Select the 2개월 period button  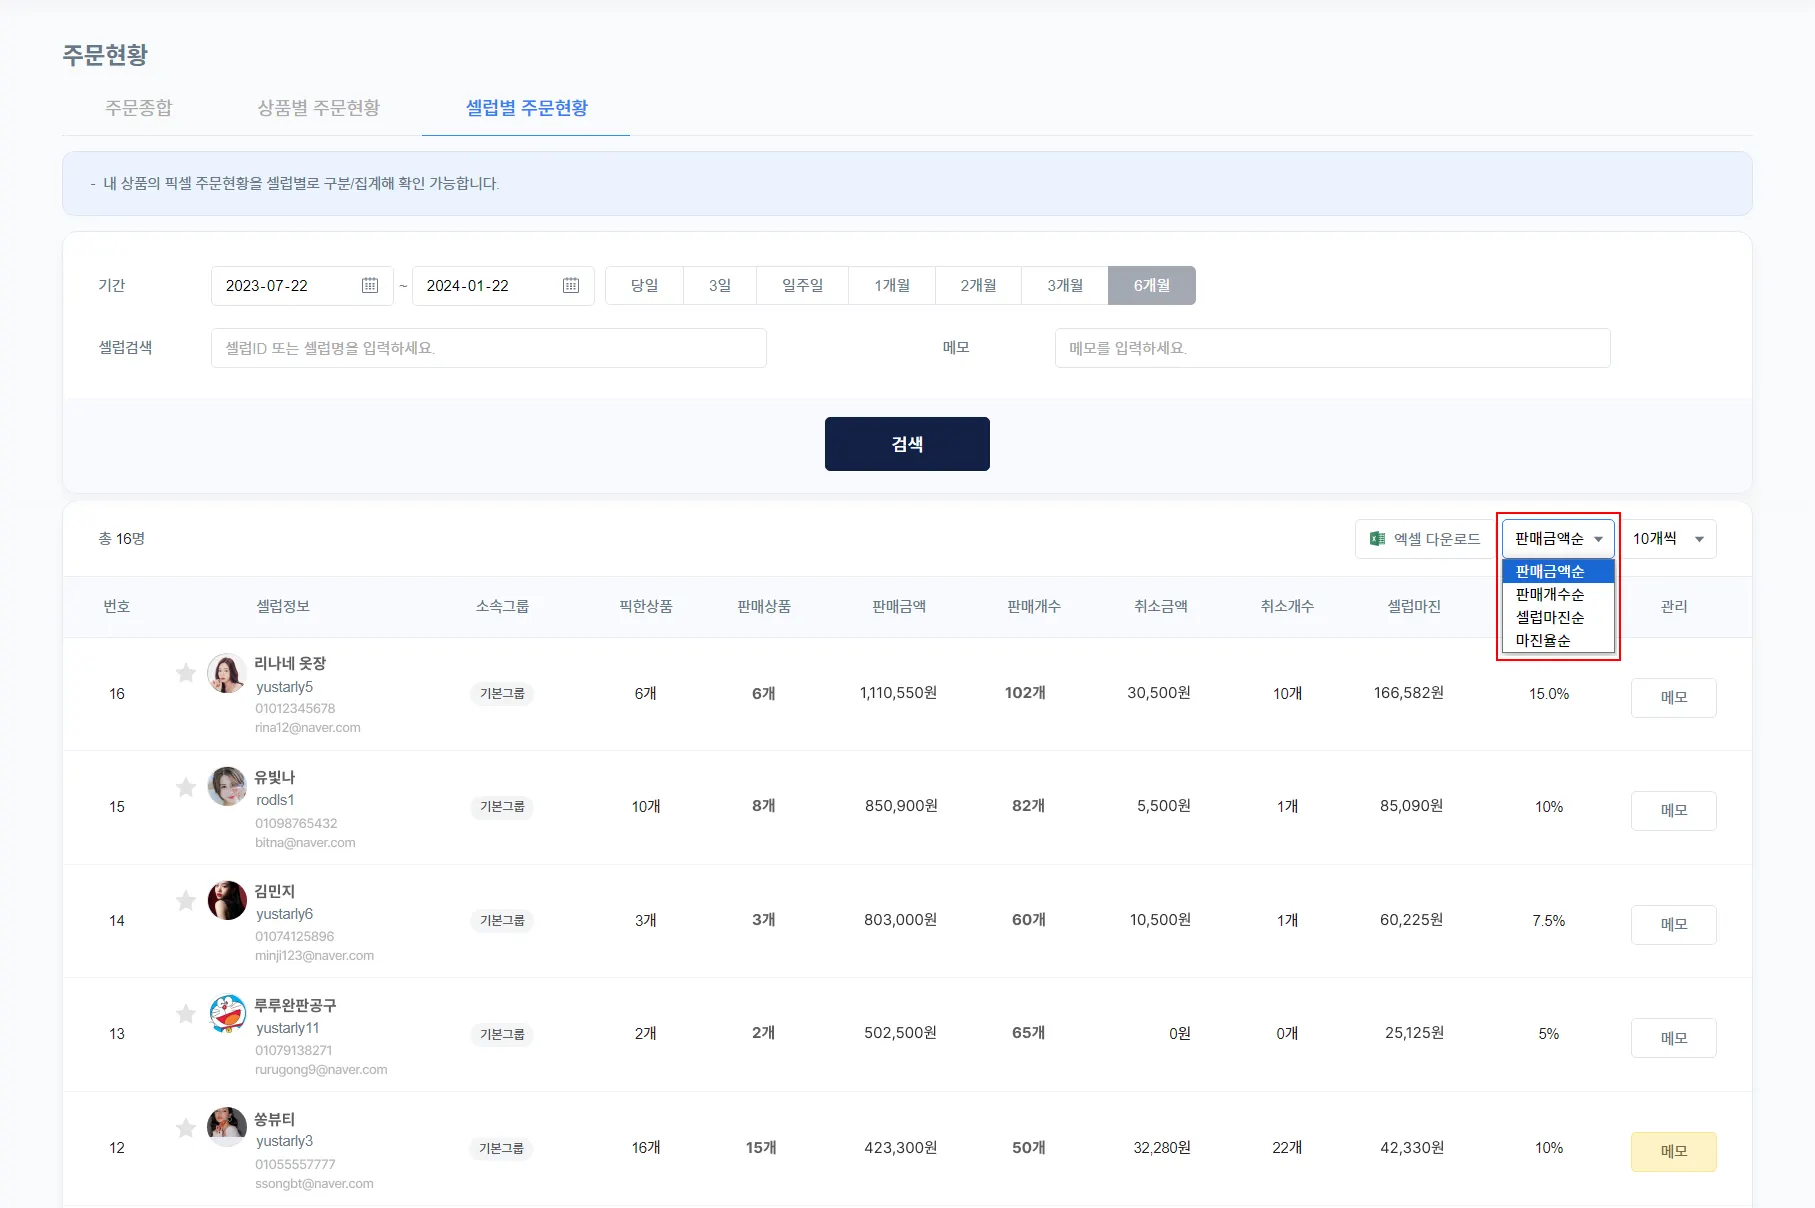point(979,285)
